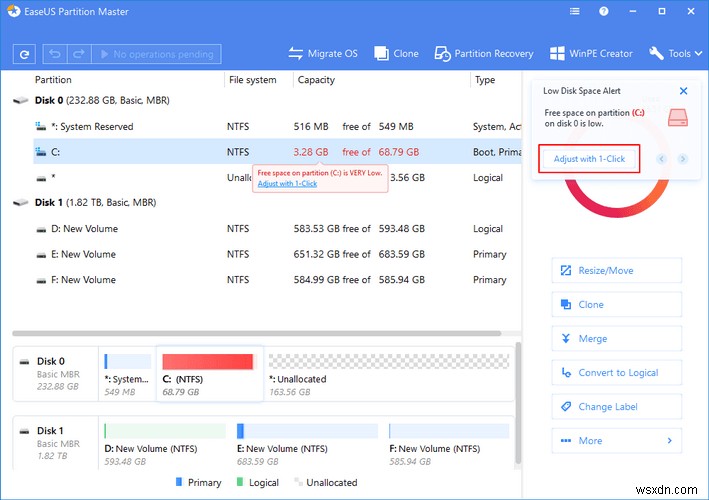
Task: Select E: New Volume row
Action: [277, 254]
